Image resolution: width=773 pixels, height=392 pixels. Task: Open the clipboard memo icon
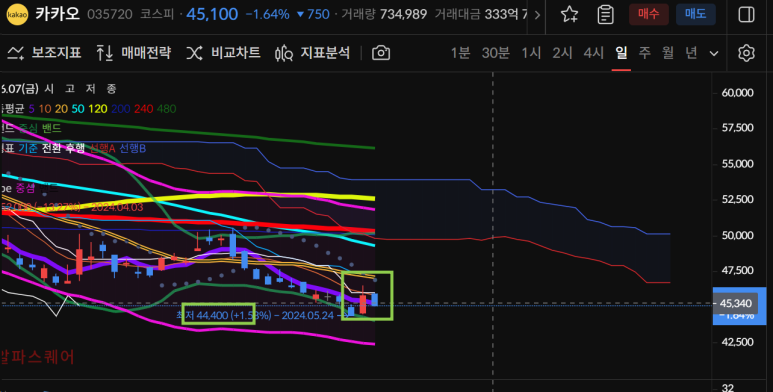605,14
